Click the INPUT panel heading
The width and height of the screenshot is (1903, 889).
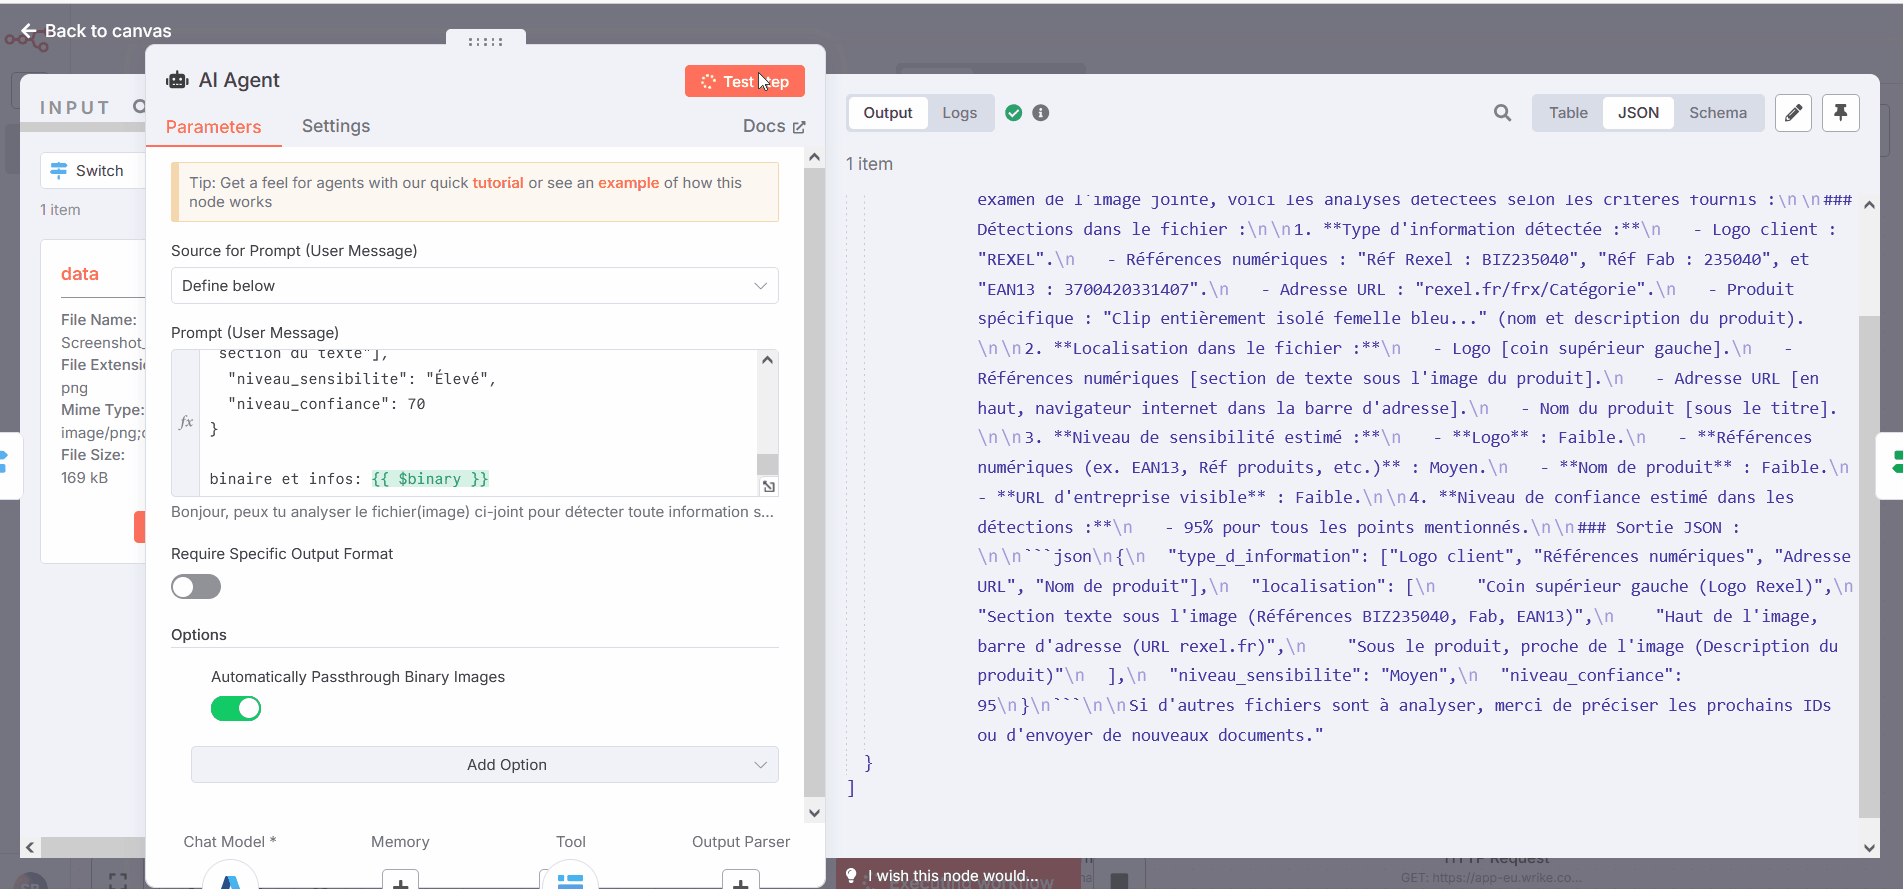click(75, 107)
